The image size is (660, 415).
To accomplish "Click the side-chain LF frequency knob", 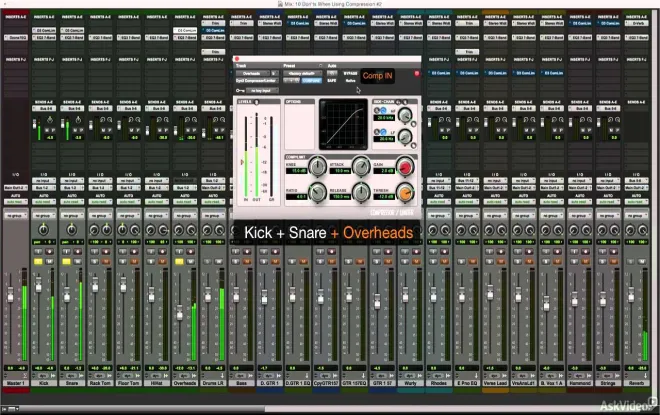I will coord(405,136).
